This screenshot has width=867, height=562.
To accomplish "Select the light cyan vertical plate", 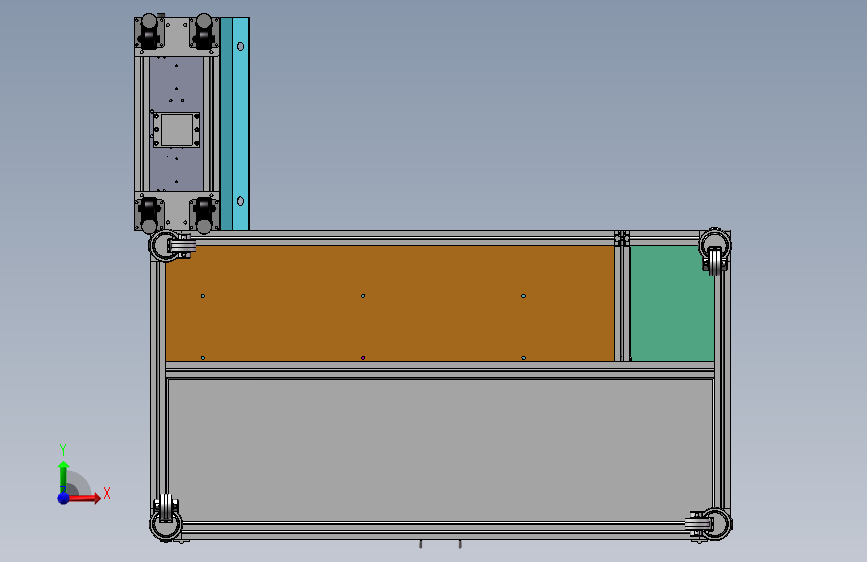I will tap(241, 124).
